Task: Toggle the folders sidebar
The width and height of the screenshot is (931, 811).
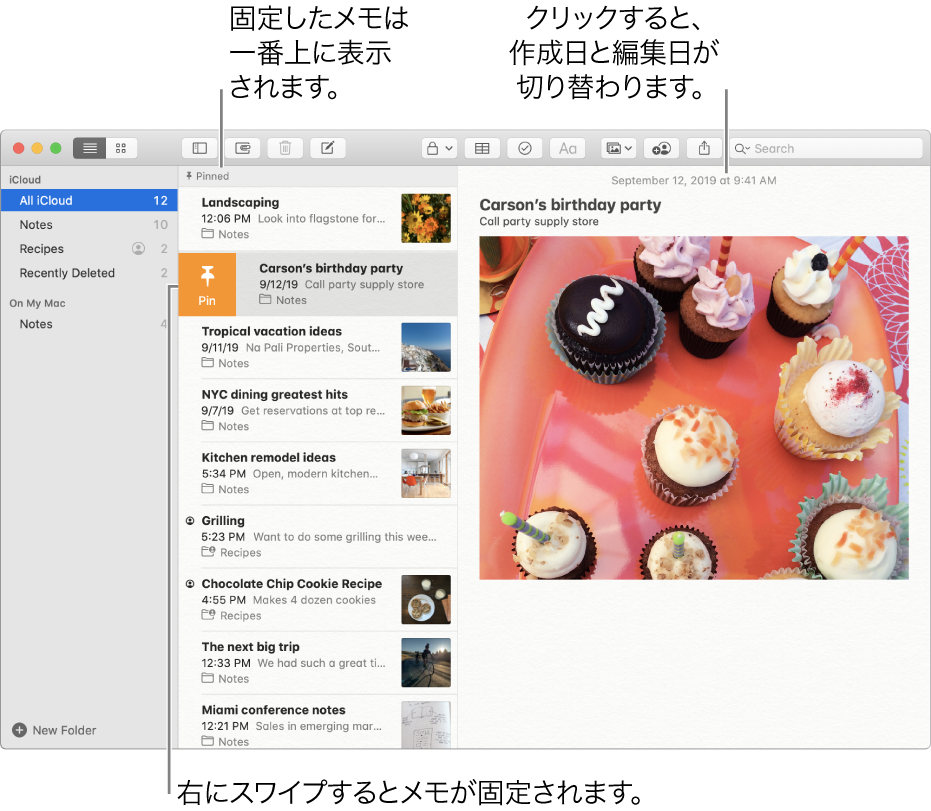Action: [x=200, y=148]
